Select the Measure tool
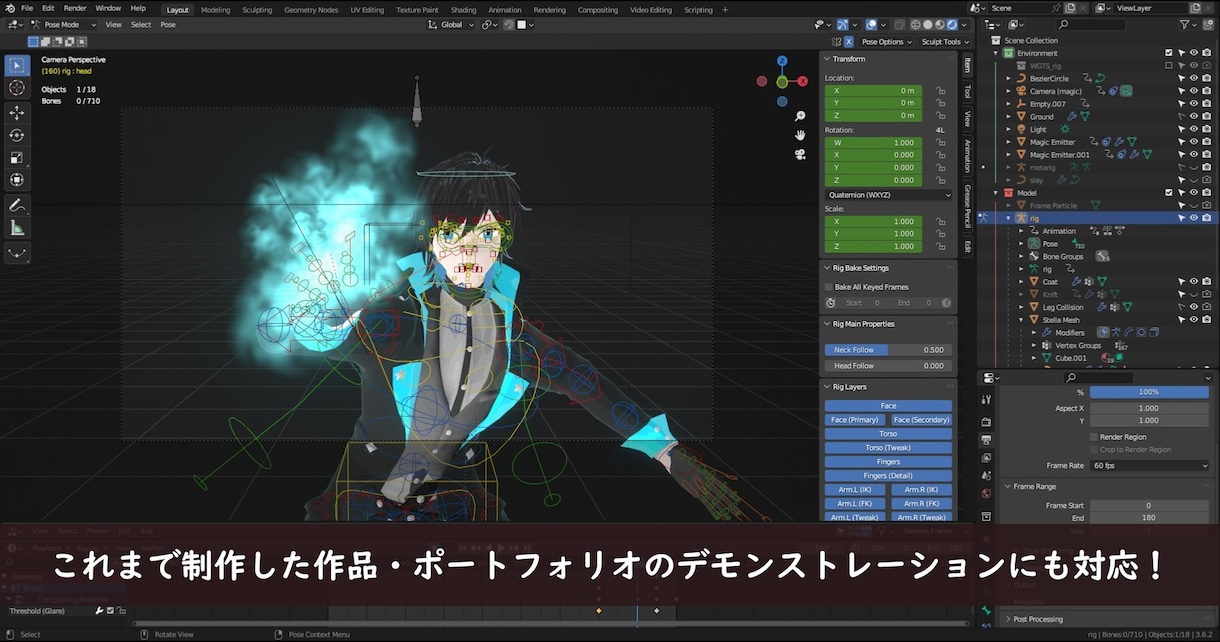This screenshot has height=642, width=1220. pyautogui.click(x=17, y=228)
